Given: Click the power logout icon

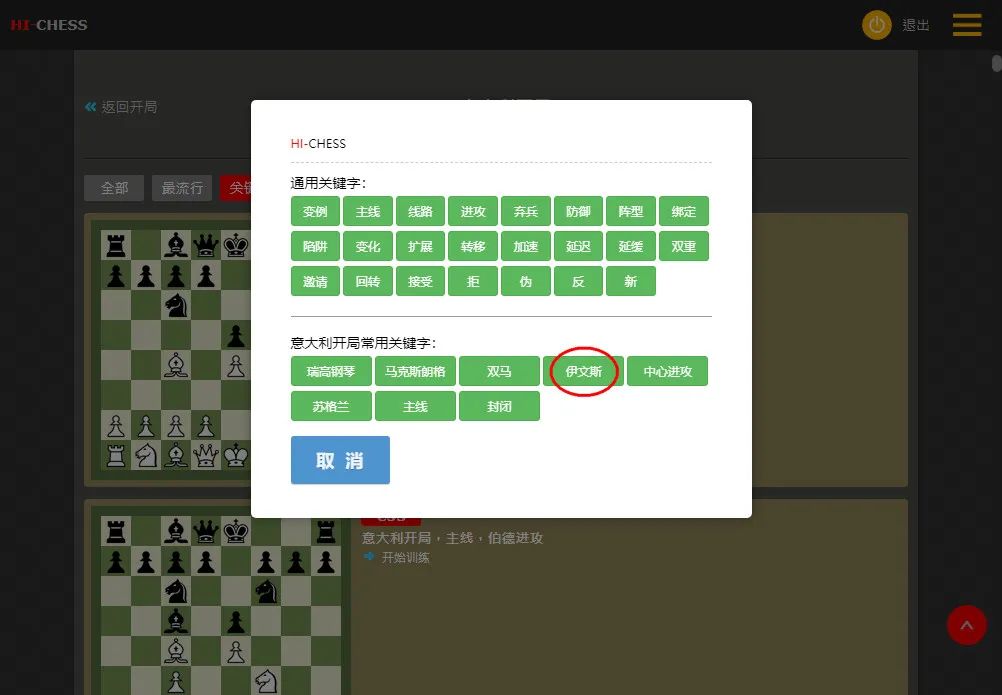Looking at the screenshot, I should pos(876,25).
